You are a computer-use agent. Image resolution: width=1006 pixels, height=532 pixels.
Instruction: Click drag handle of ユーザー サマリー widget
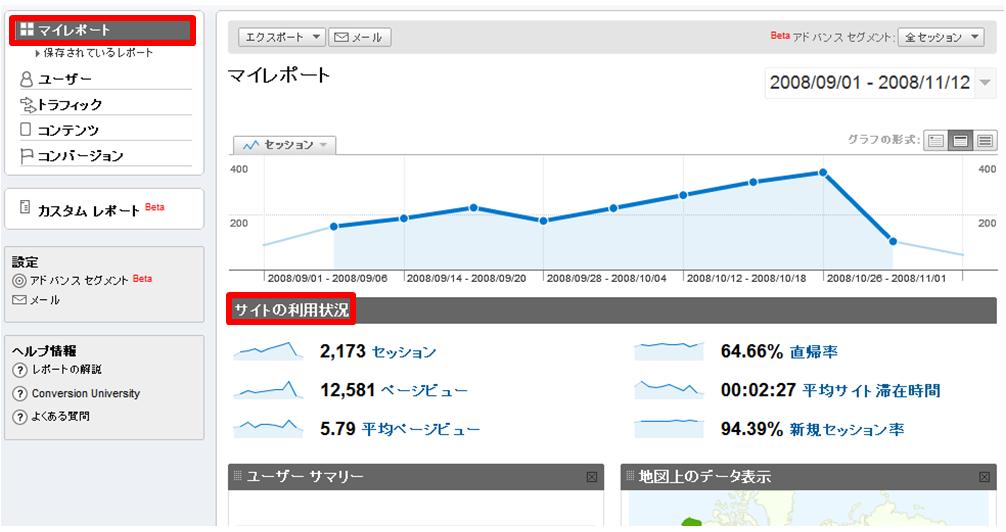click(x=237, y=476)
